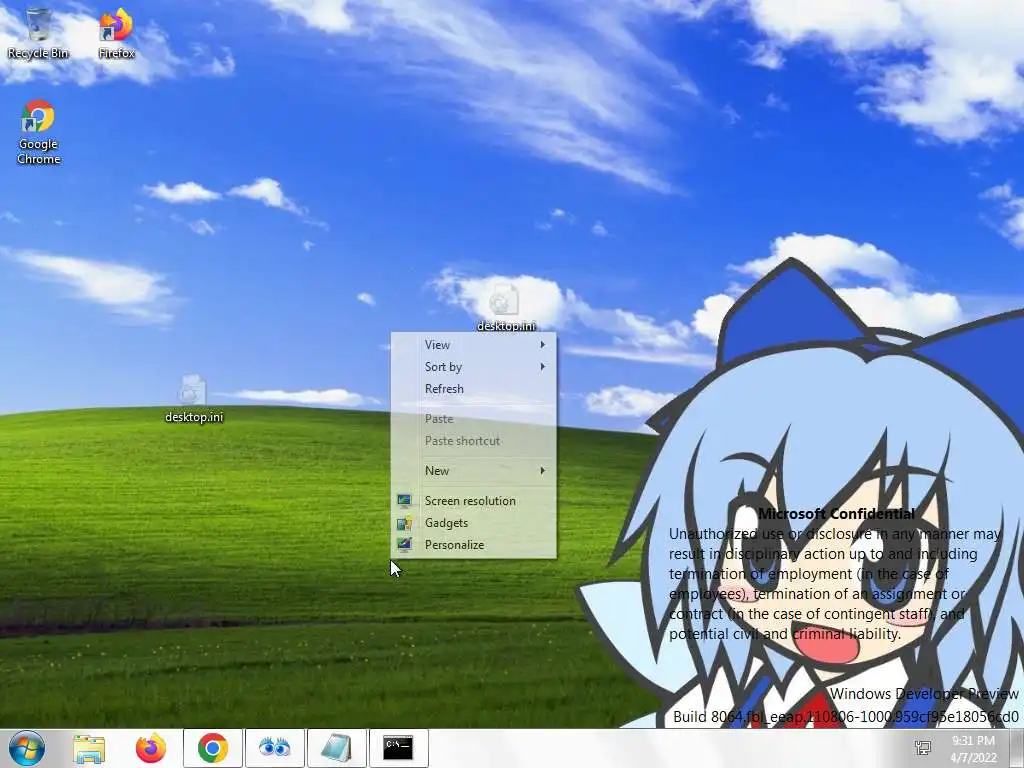
Task: Click the Gadgets menu icon
Action: (404, 523)
